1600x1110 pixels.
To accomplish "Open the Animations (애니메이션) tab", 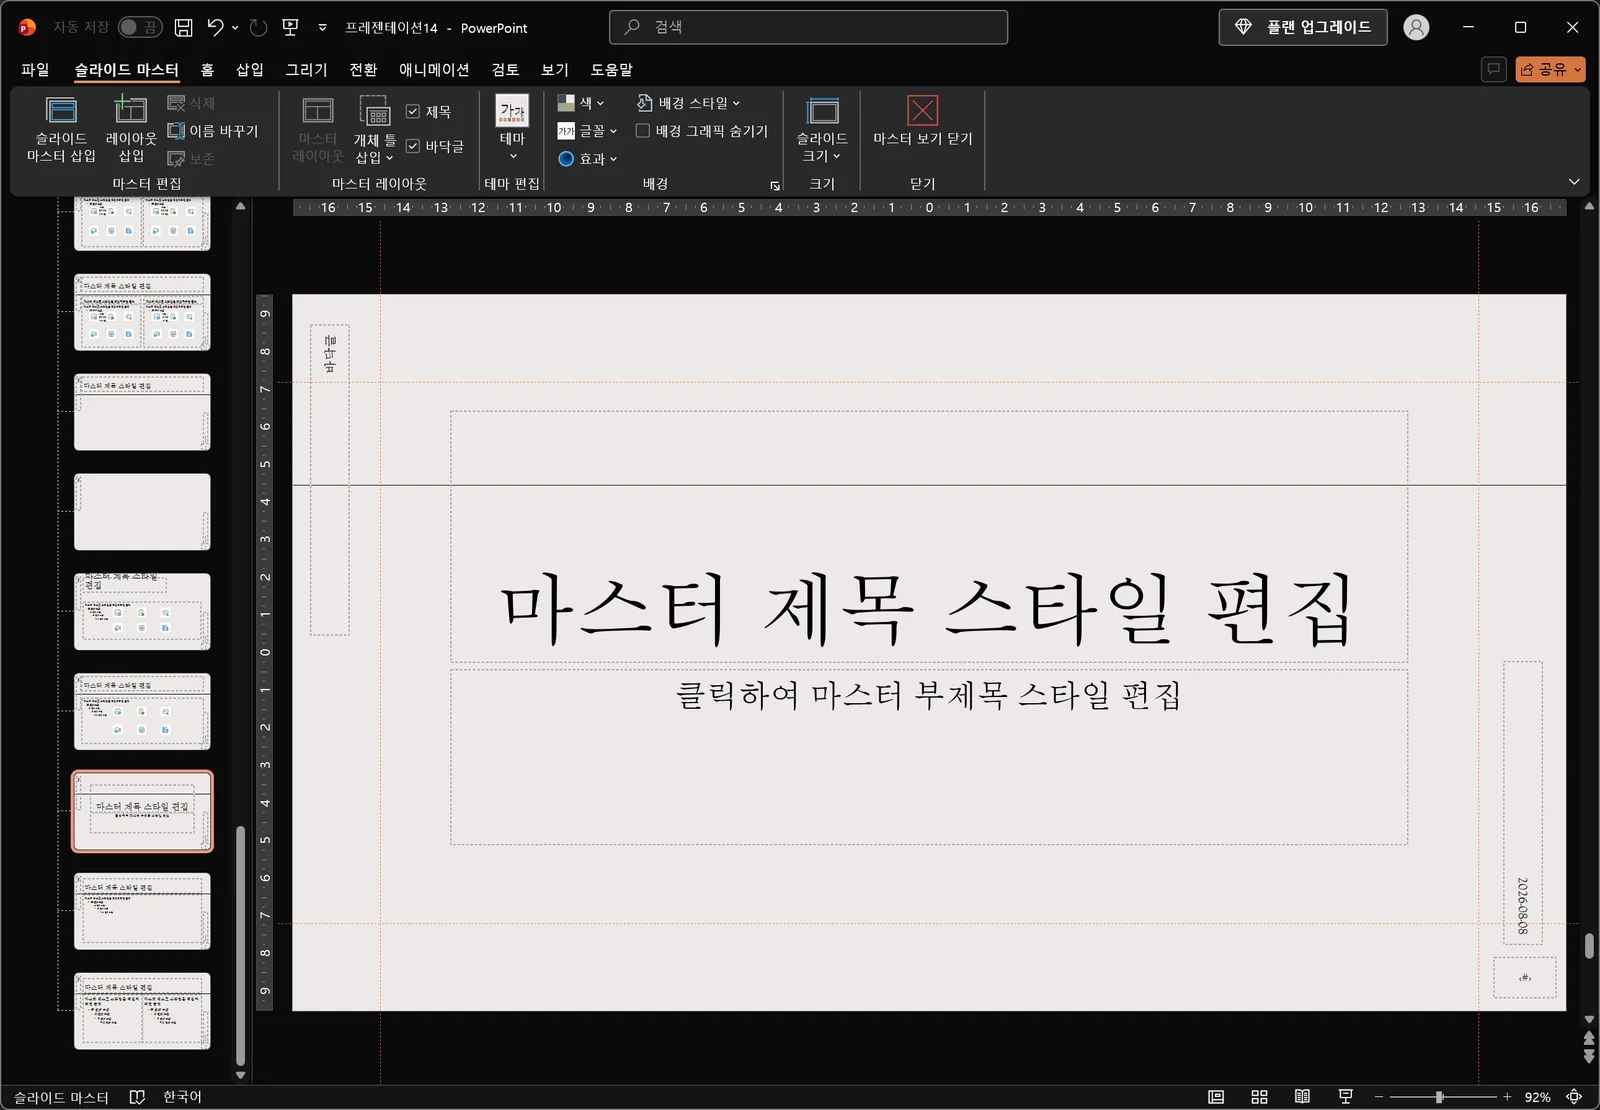I will pyautogui.click(x=434, y=69).
